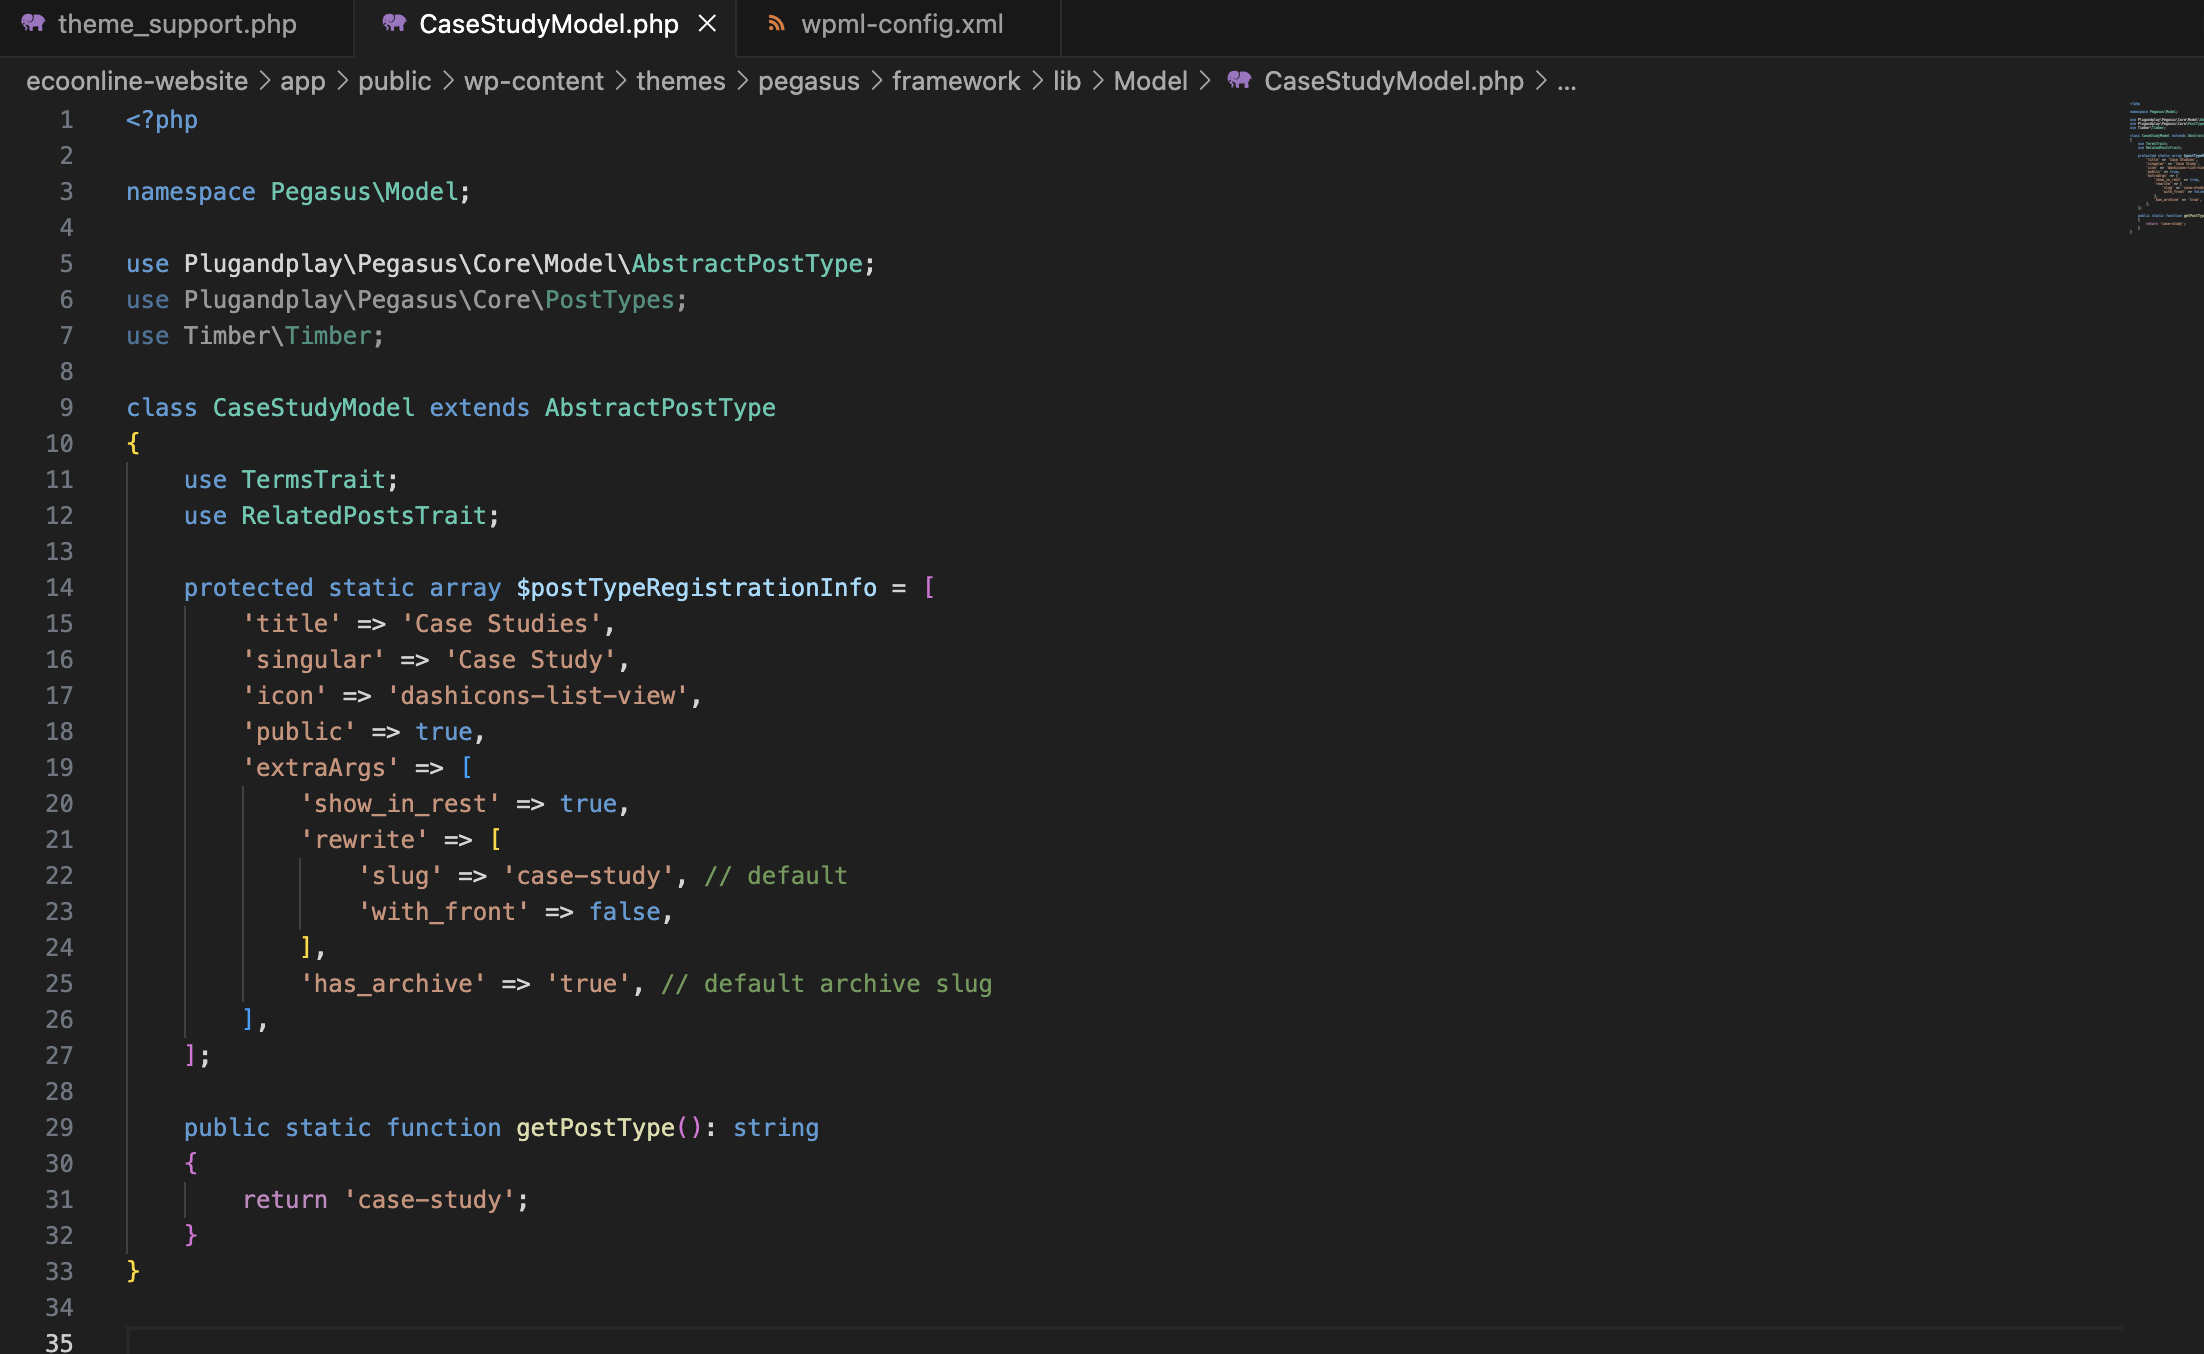Open the Model breadcrumb folder
Image resolution: width=2204 pixels, height=1354 pixels.
pos(1150,81)
